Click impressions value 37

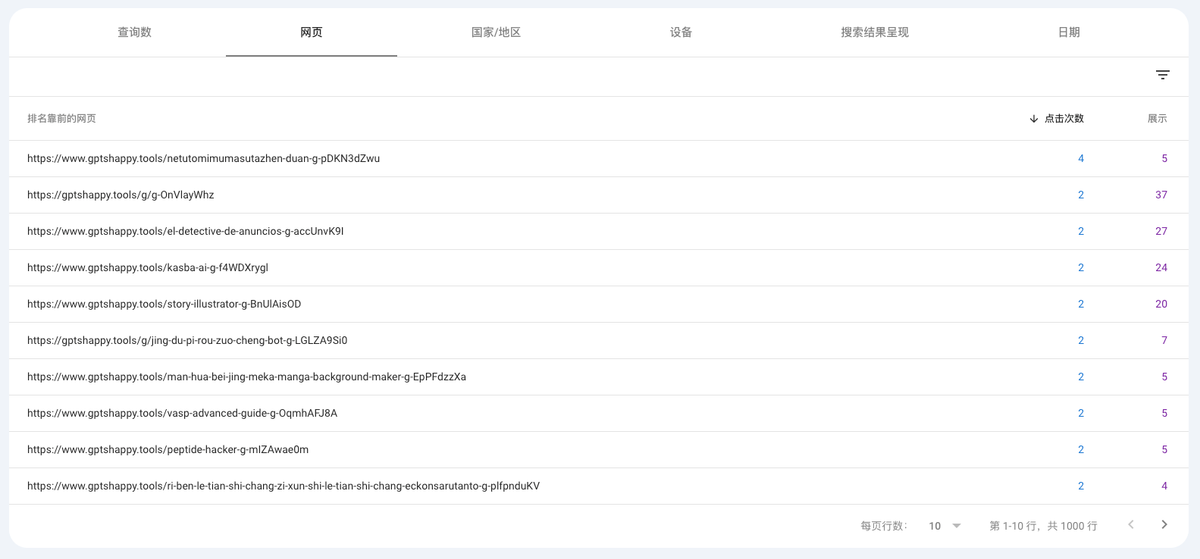tap(1161, 195)
